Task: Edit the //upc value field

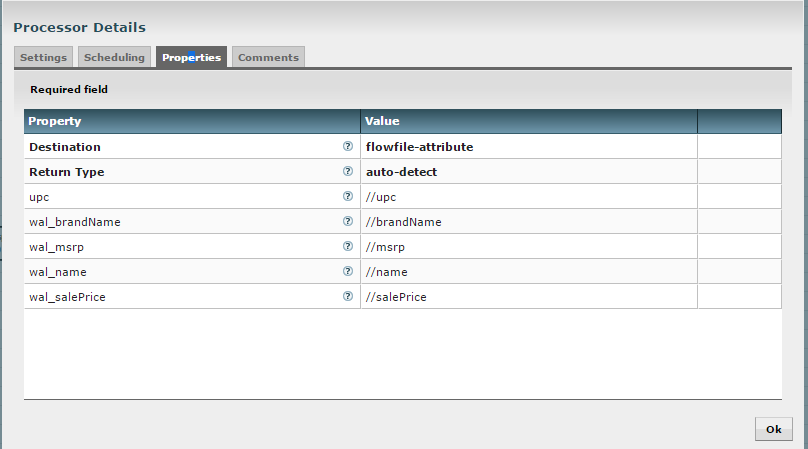Action: 528,197
